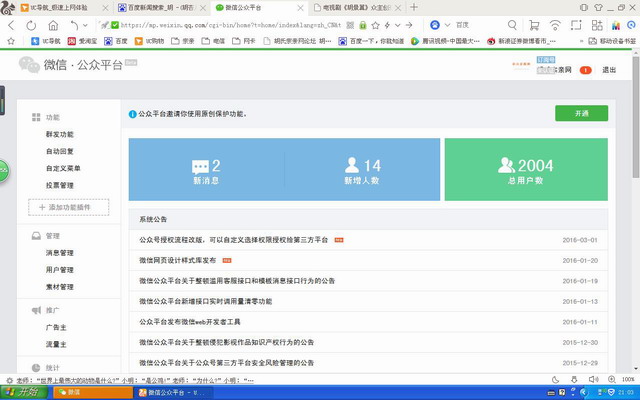Open the UC导航 bookmark
The height and width of the screenshot is (400, 640).
click(x=46, y=41)
